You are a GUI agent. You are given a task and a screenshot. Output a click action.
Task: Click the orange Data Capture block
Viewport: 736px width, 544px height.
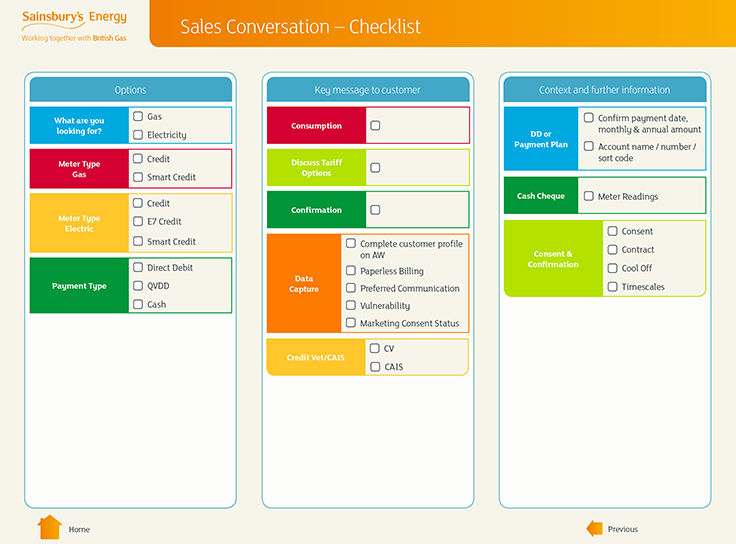tap(304, 283)
